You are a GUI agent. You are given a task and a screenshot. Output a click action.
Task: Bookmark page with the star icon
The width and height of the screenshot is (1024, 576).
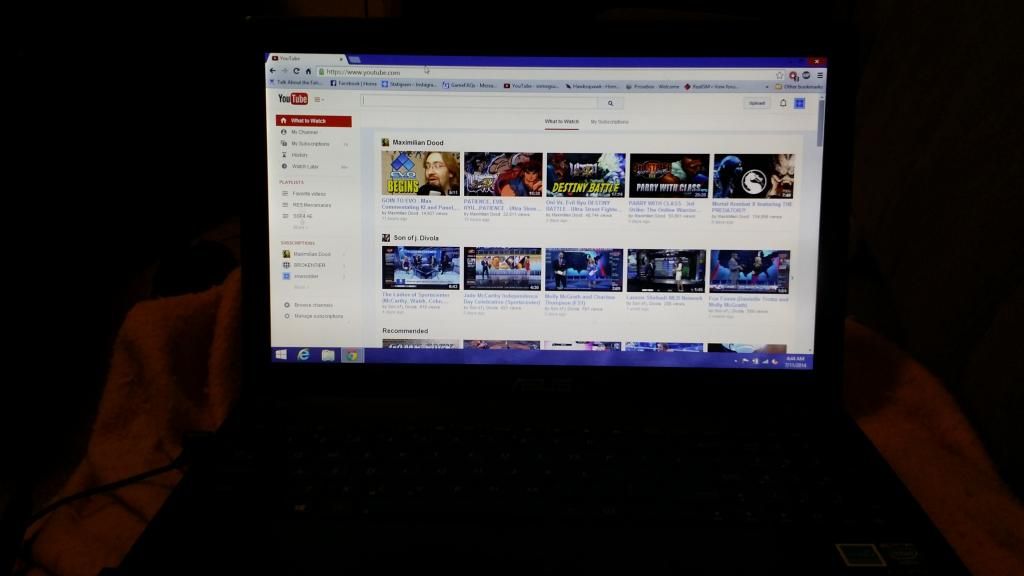click(780, 75)
